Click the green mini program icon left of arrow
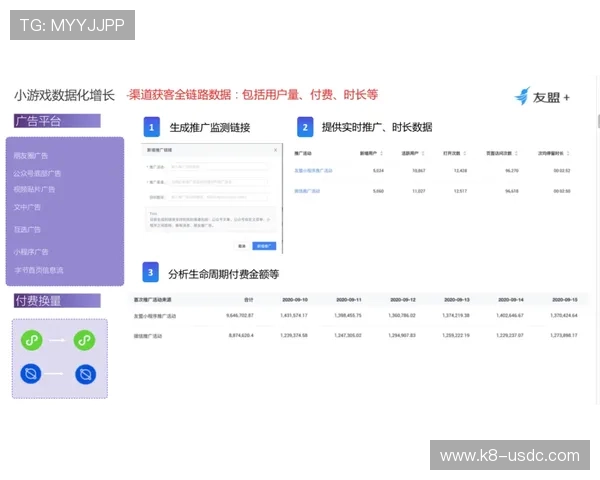Viewport: 600px width, 480px height. click(x=31, y=340)
